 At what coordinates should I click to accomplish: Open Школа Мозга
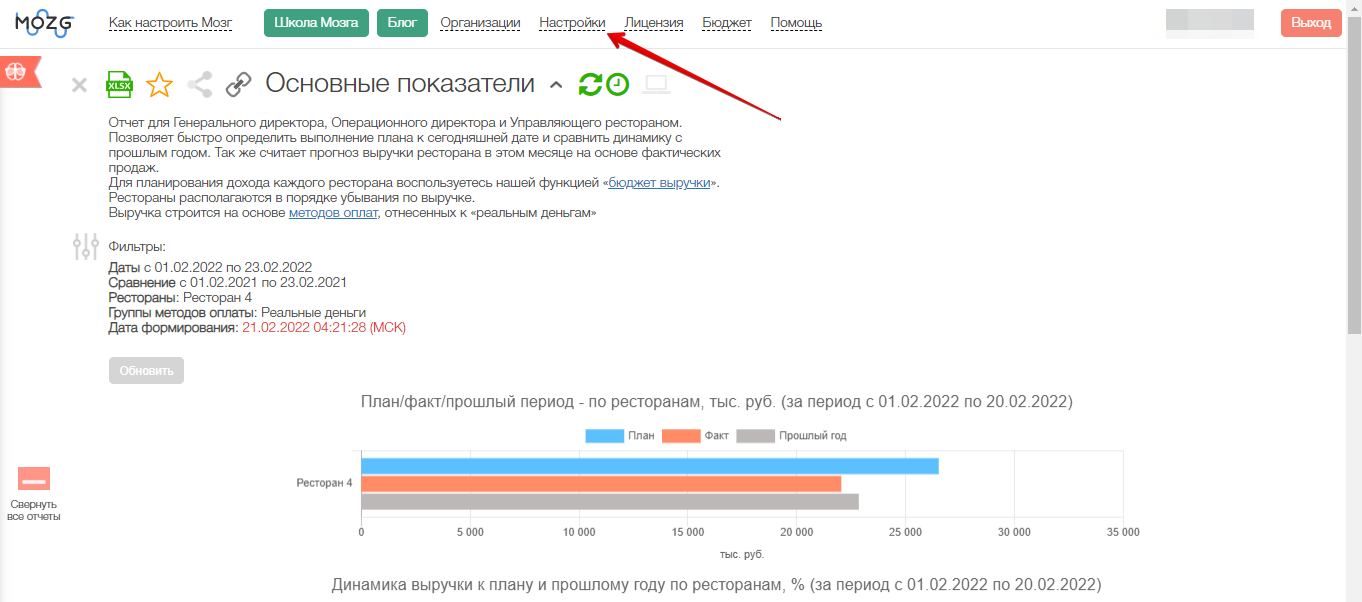point(316,23)
